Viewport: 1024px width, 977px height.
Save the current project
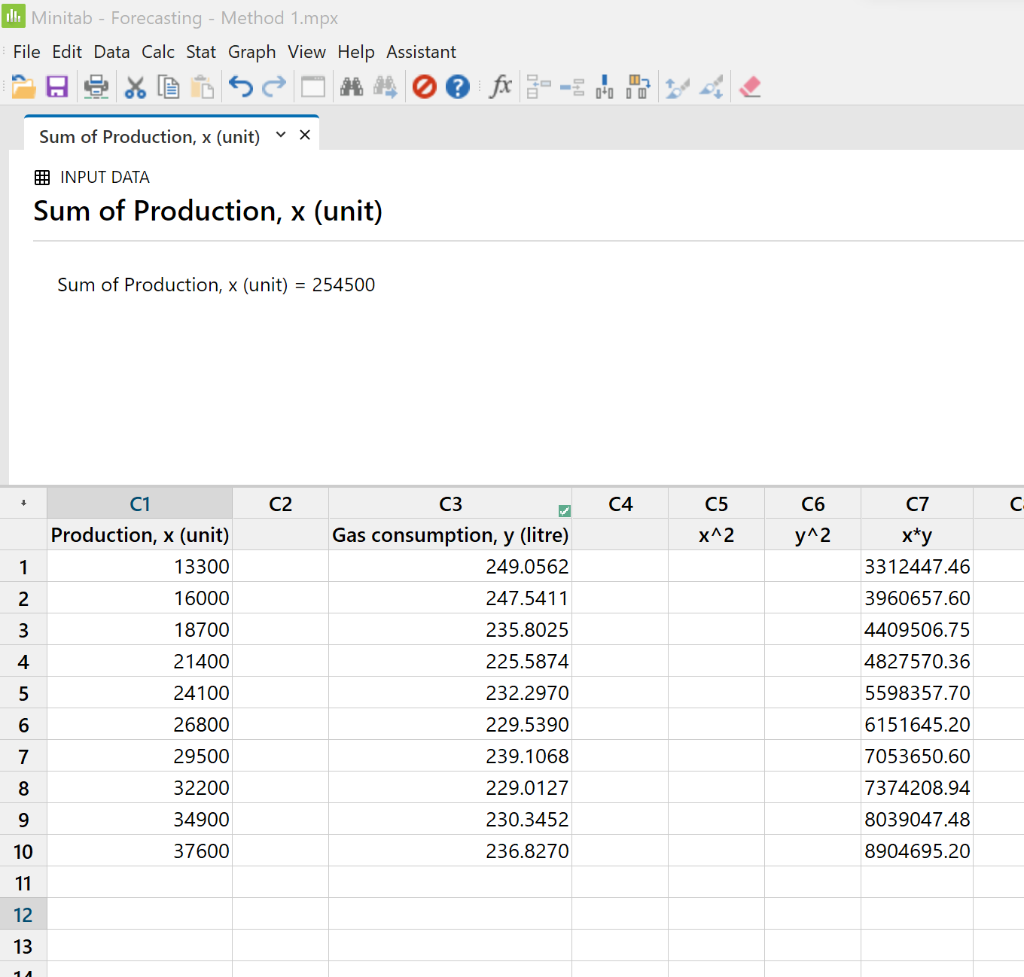click(x=57, y=87)
